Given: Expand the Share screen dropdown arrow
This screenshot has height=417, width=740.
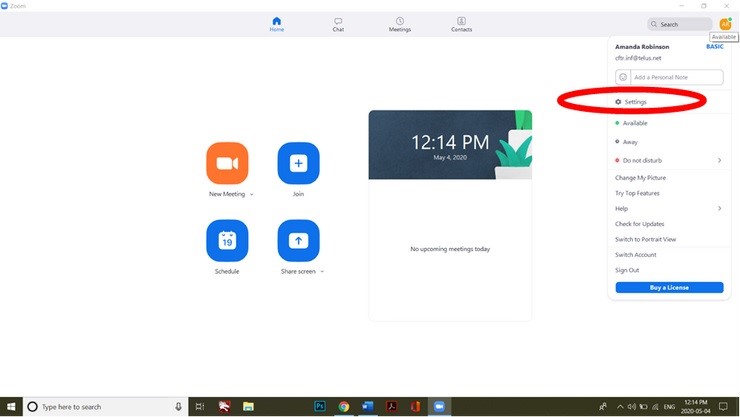Looking at the screenshot, I should [322, 272].
